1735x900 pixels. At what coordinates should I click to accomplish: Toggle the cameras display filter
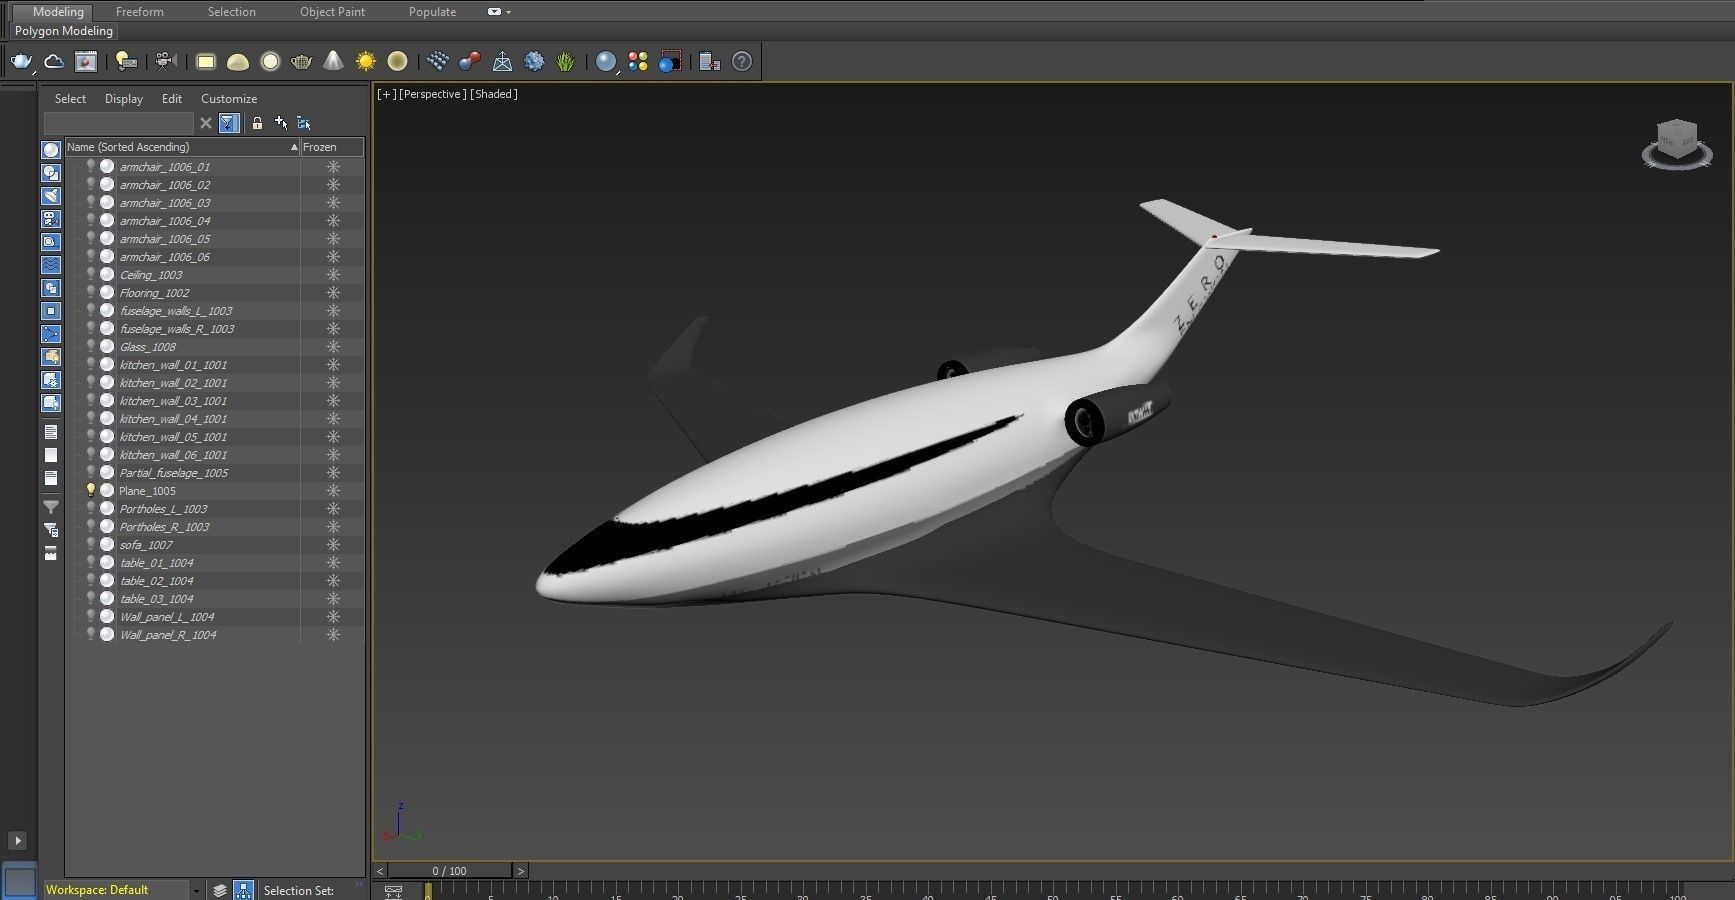tap(51, 219)
